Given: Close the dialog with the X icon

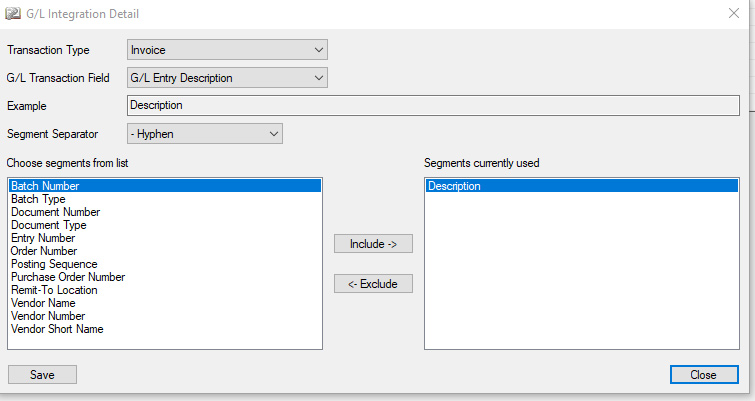Looking at the screenshot, I should (x=734, y=13).
